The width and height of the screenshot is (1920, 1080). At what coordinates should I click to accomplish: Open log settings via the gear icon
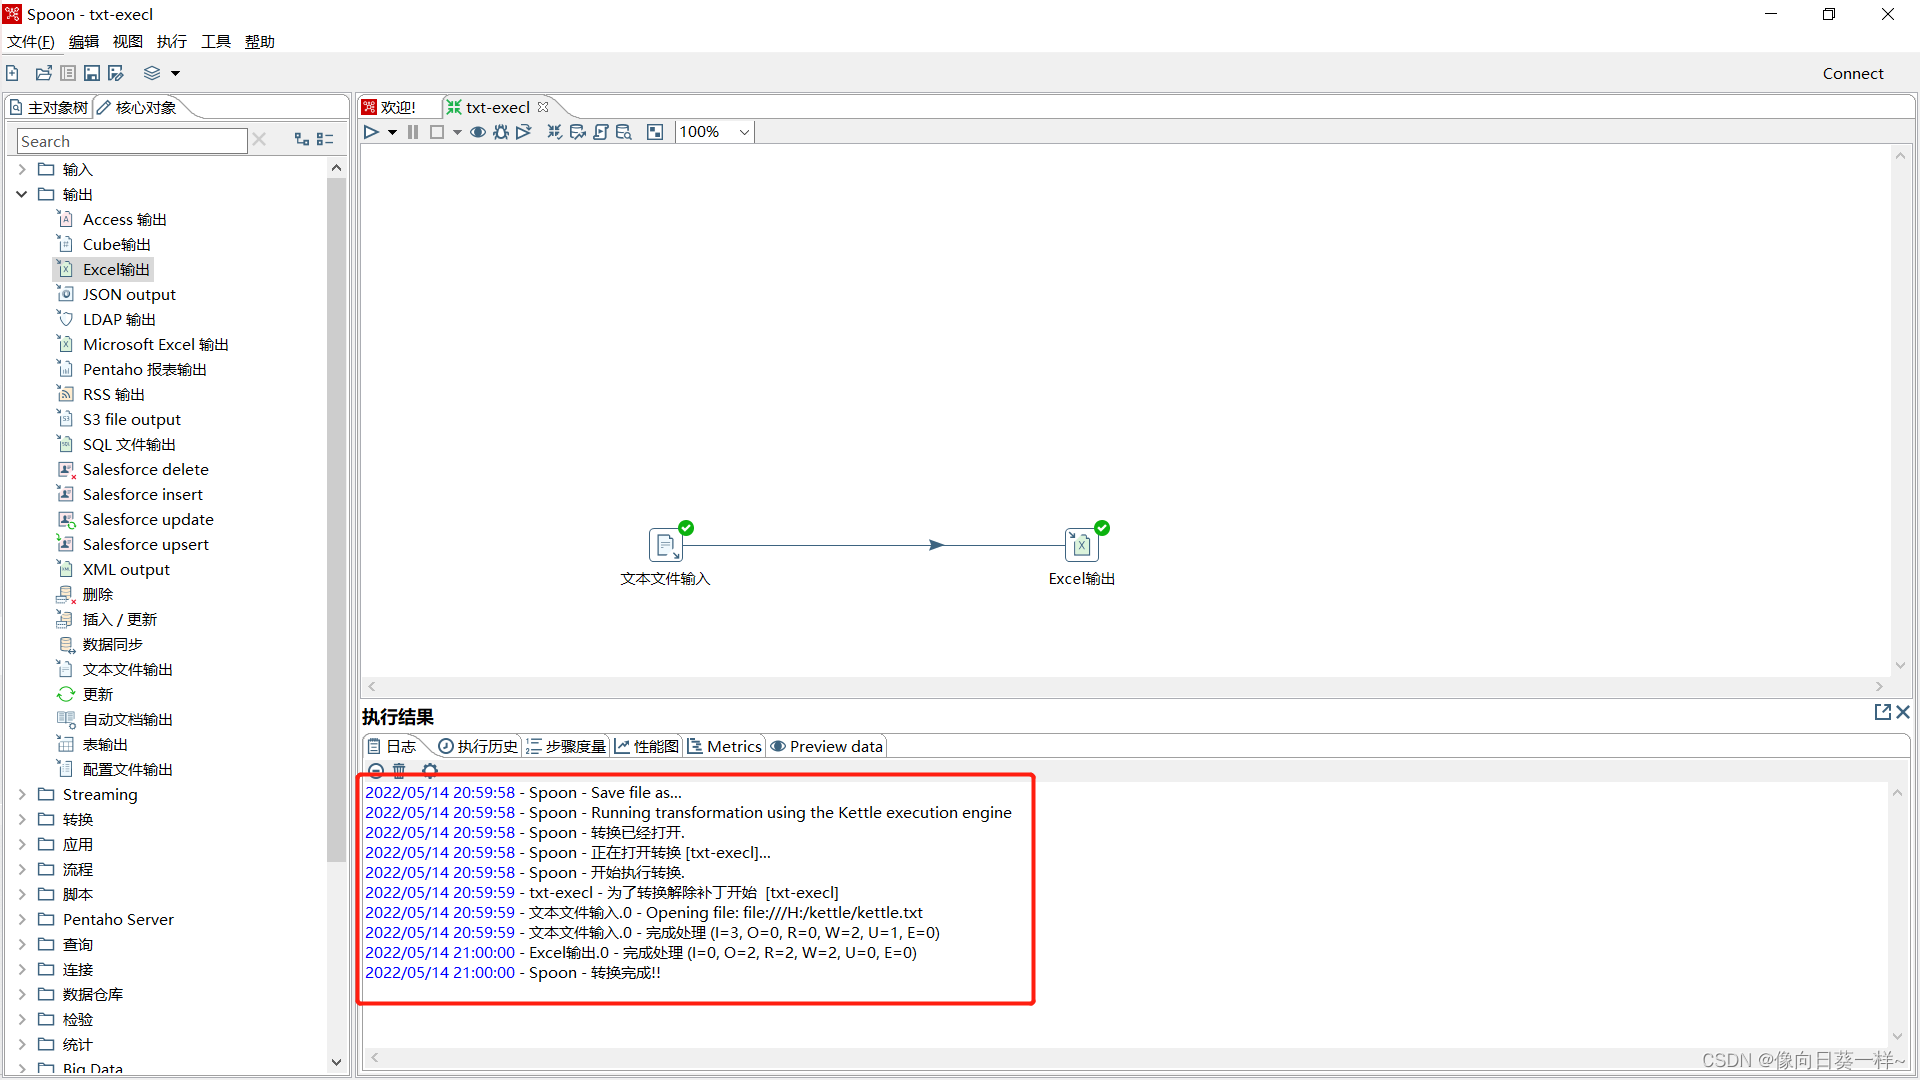pos(429,770)
